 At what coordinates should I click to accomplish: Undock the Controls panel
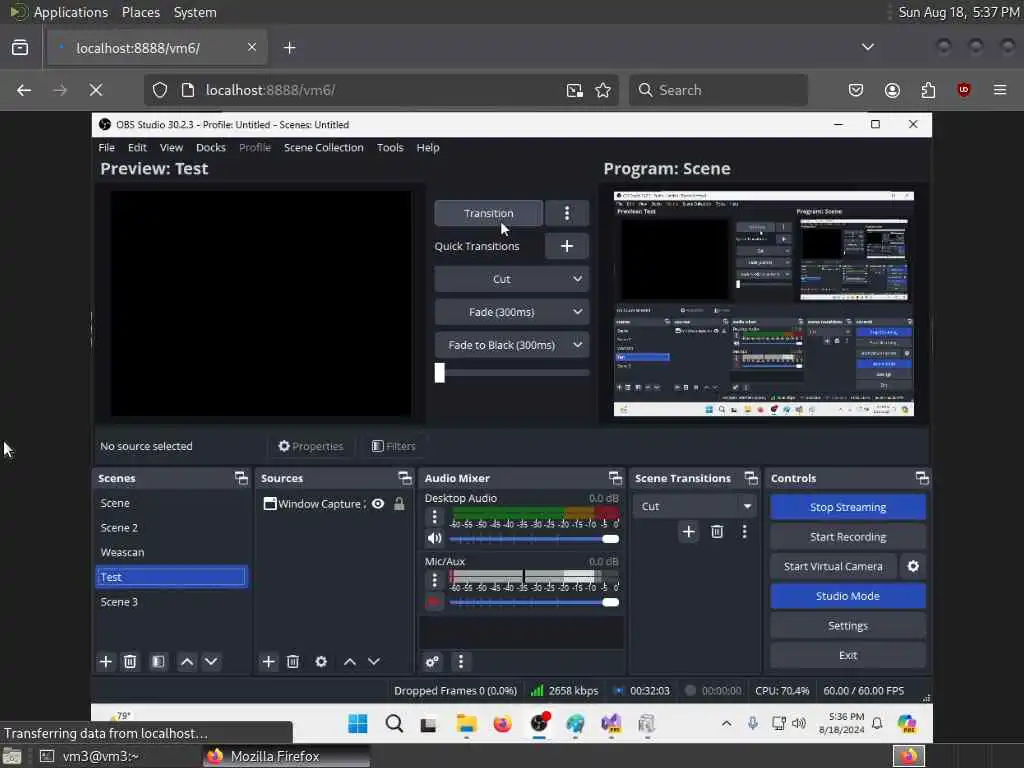(x=921, y=478)
